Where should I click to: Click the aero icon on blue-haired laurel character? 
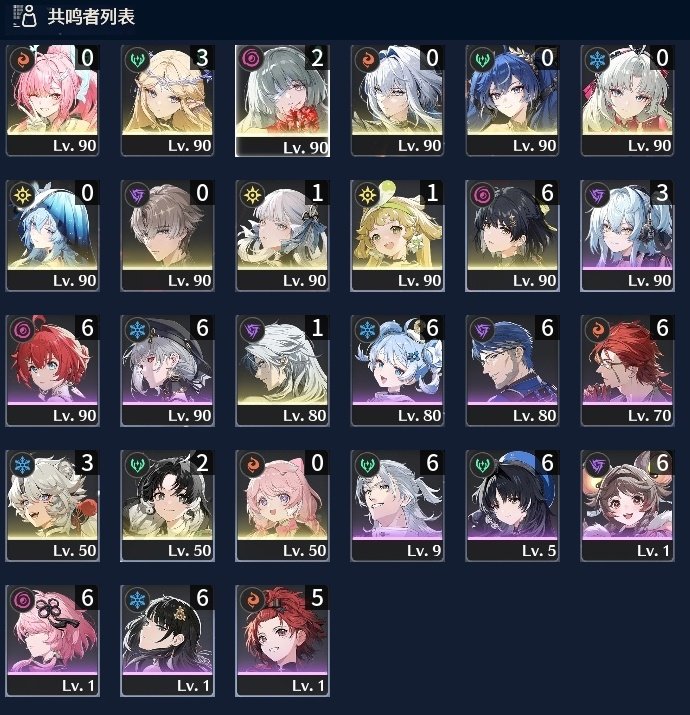point(482,59)
